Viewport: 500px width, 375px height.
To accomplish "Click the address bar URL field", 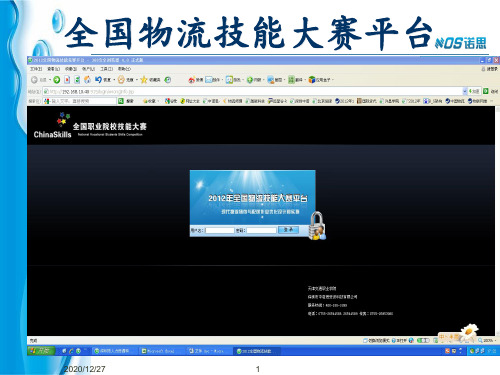I will 253,91.
